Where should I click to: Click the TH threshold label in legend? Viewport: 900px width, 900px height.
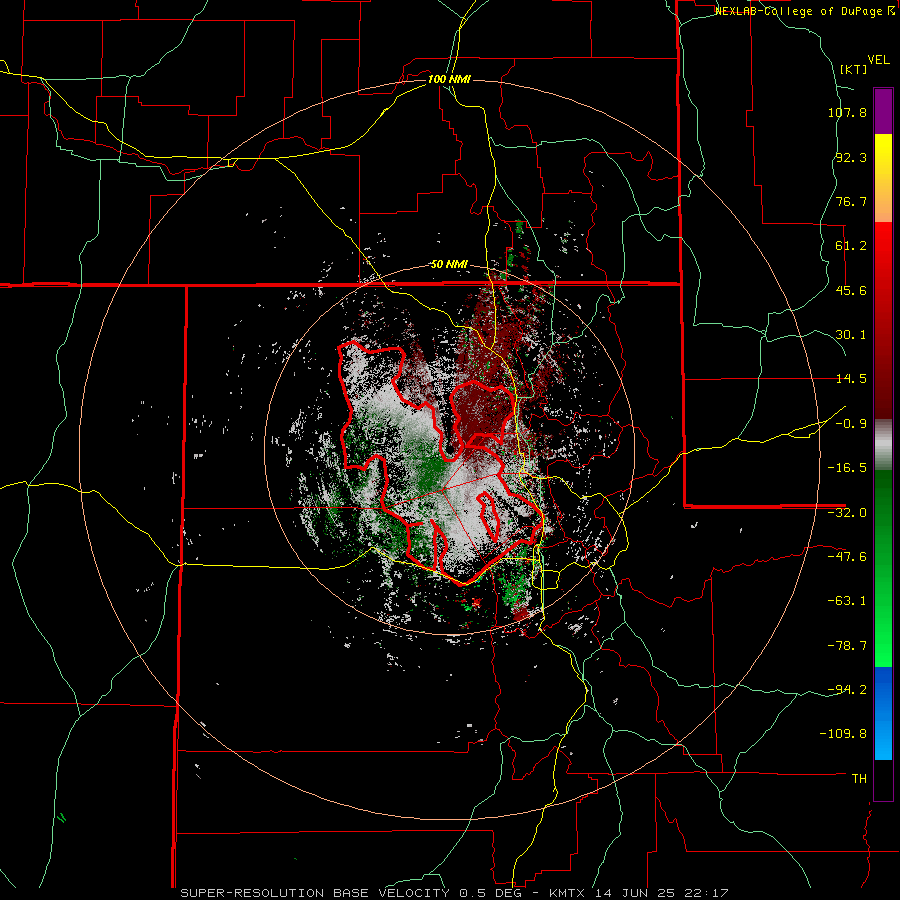point(859,779)
